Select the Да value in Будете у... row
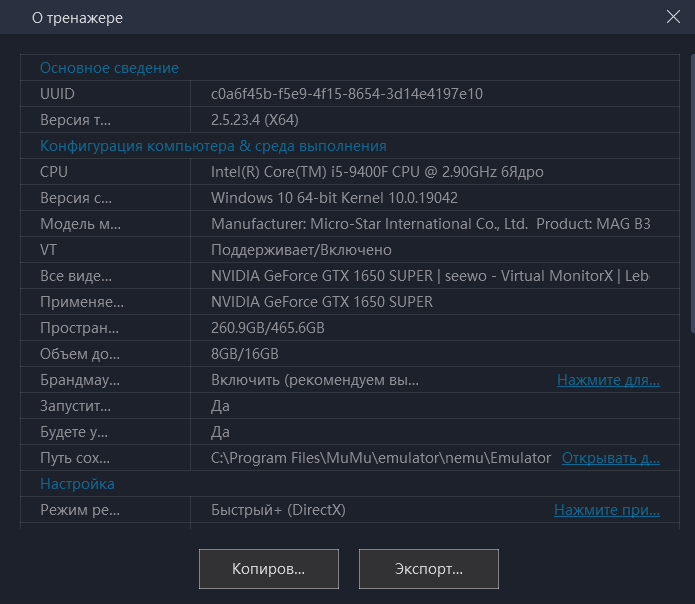 point(220,432)
